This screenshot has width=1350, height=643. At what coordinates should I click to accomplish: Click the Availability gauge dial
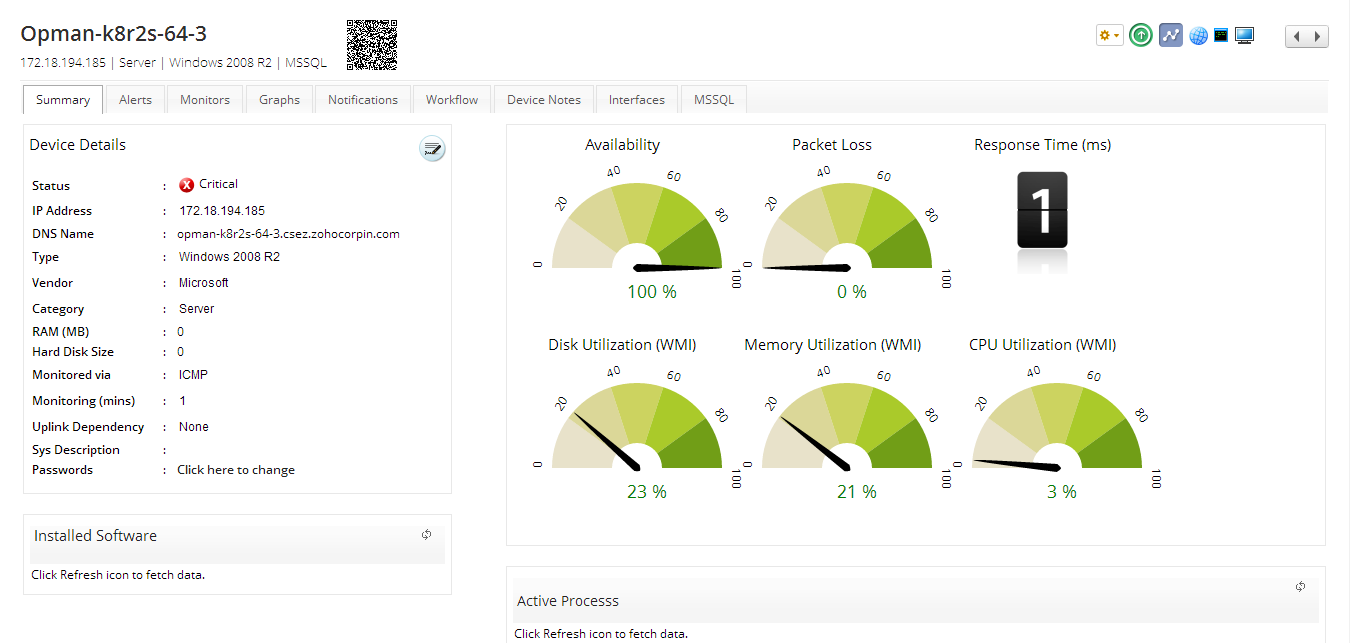pyautogui.click(x=637, y=226)
